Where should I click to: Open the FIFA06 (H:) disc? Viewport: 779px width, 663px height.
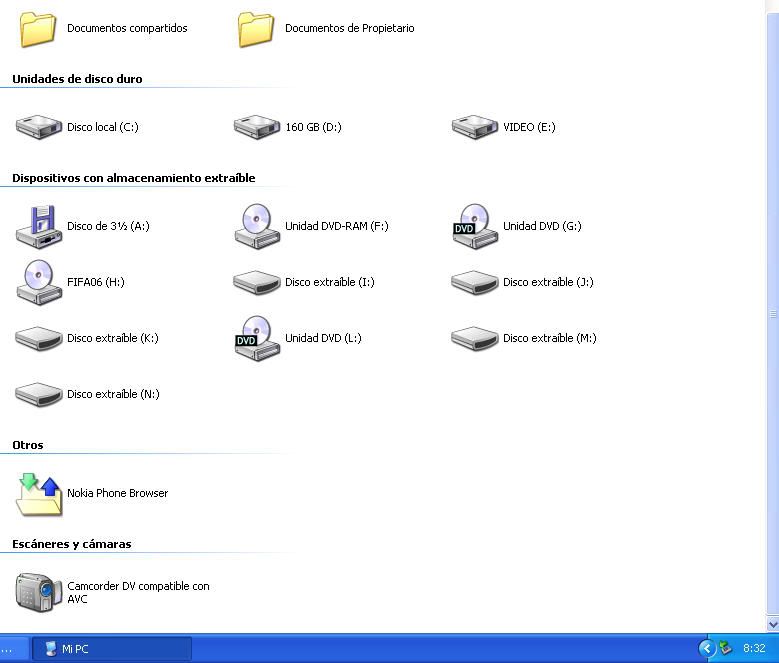(39, 282)
